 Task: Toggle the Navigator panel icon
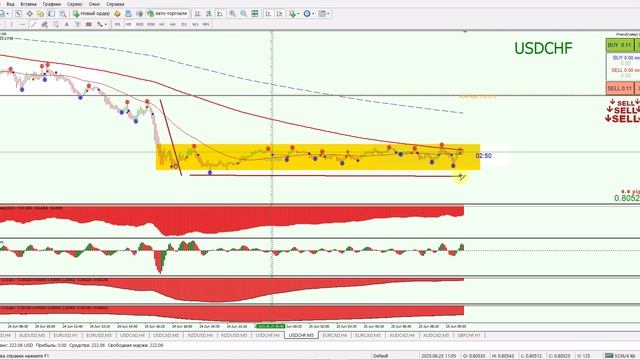(40, 13)
